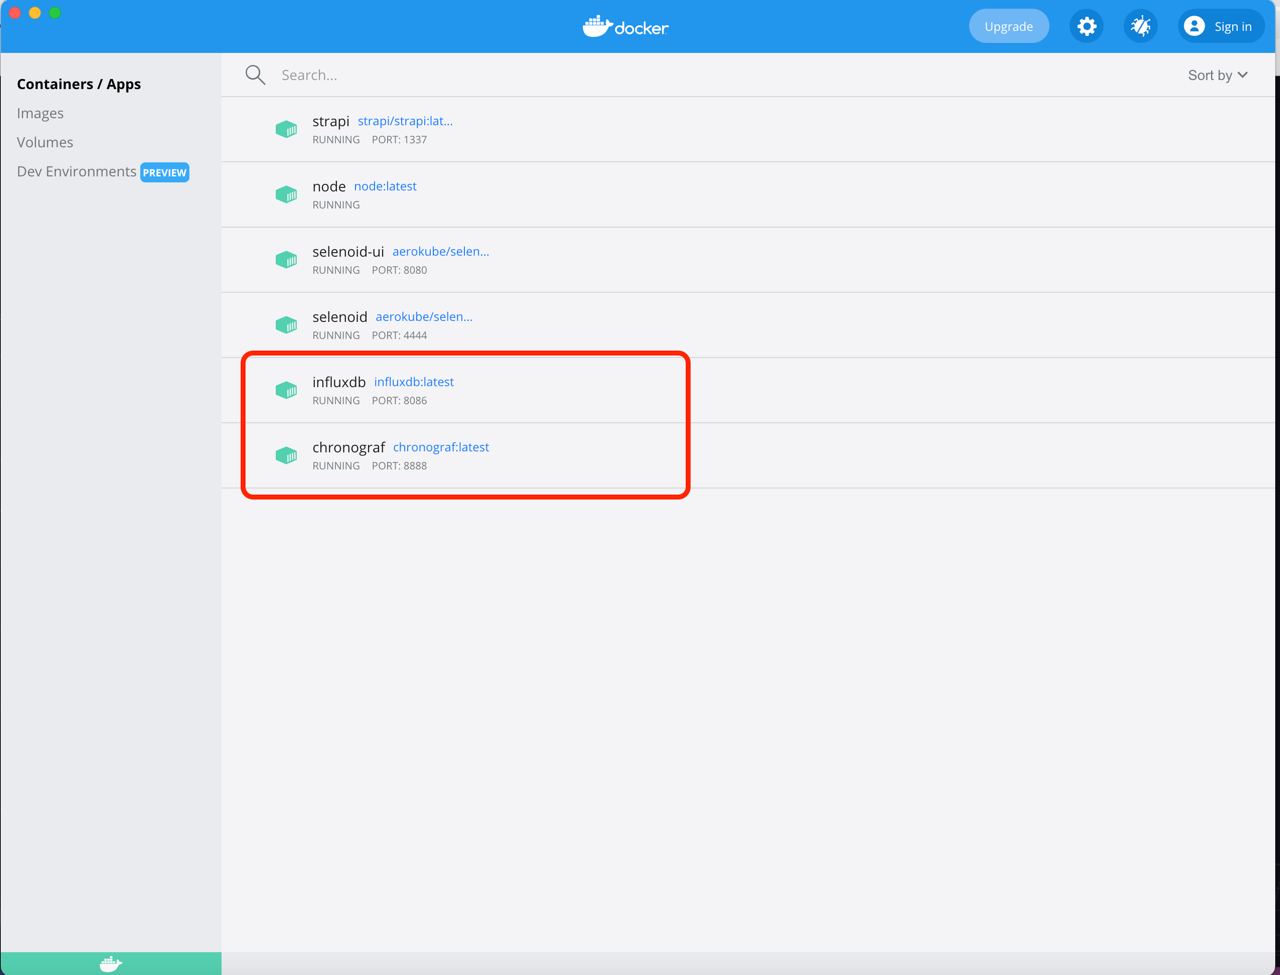Click the Docker whale logo in header
The height and width of the screenshot is (975, 1280).
626,26
